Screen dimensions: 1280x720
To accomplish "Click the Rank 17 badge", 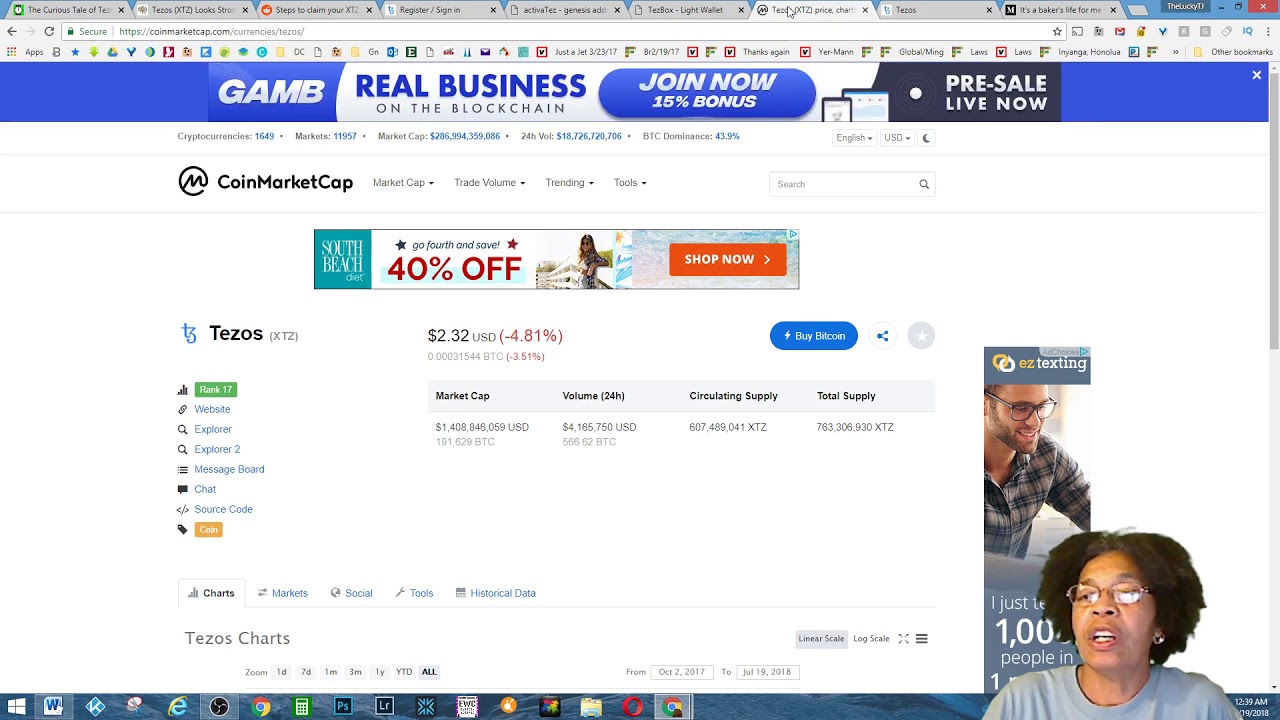I will coord(215,390).
